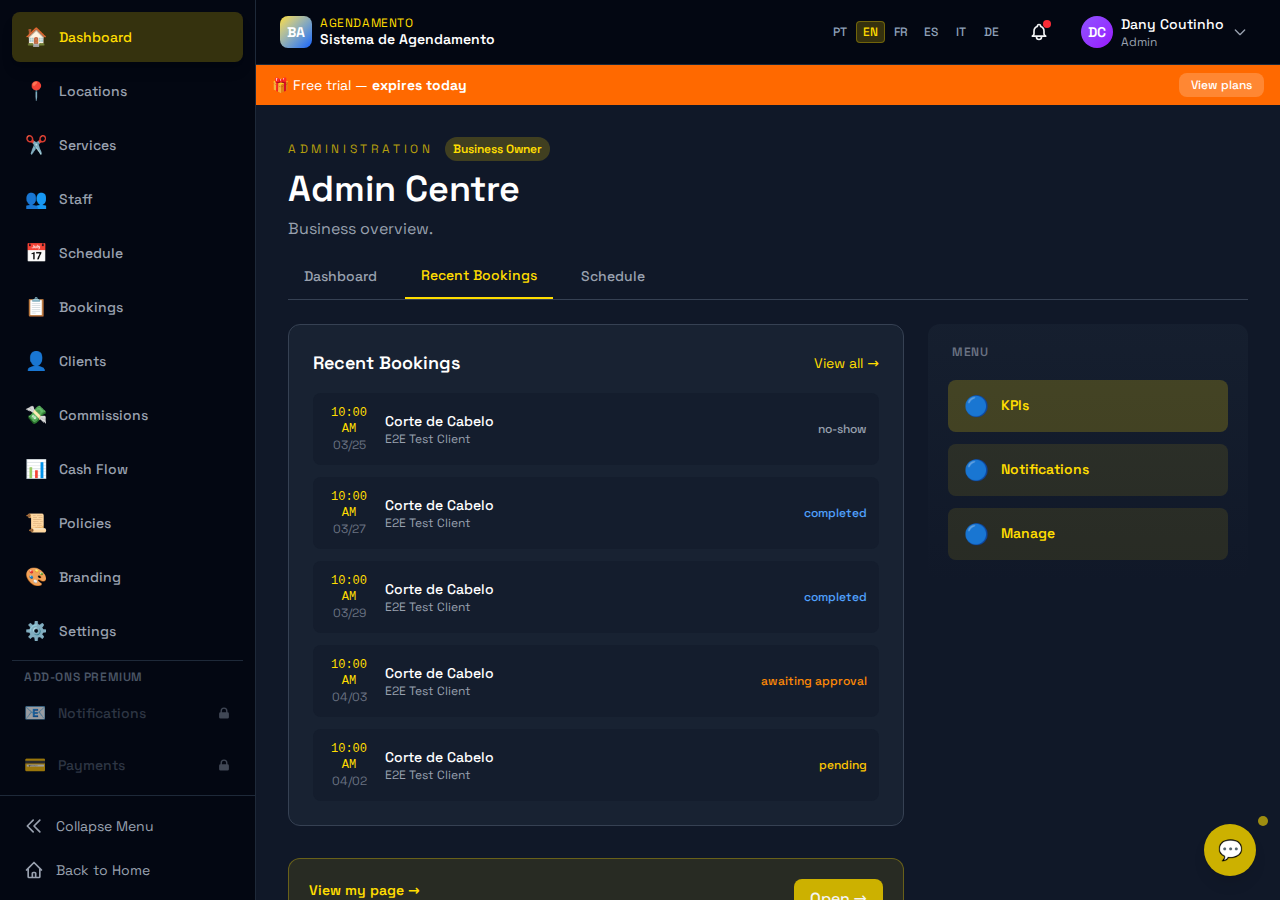Click the Branding palette icon
Screen dimensions: 1280x900
click(x=36, y=577)
